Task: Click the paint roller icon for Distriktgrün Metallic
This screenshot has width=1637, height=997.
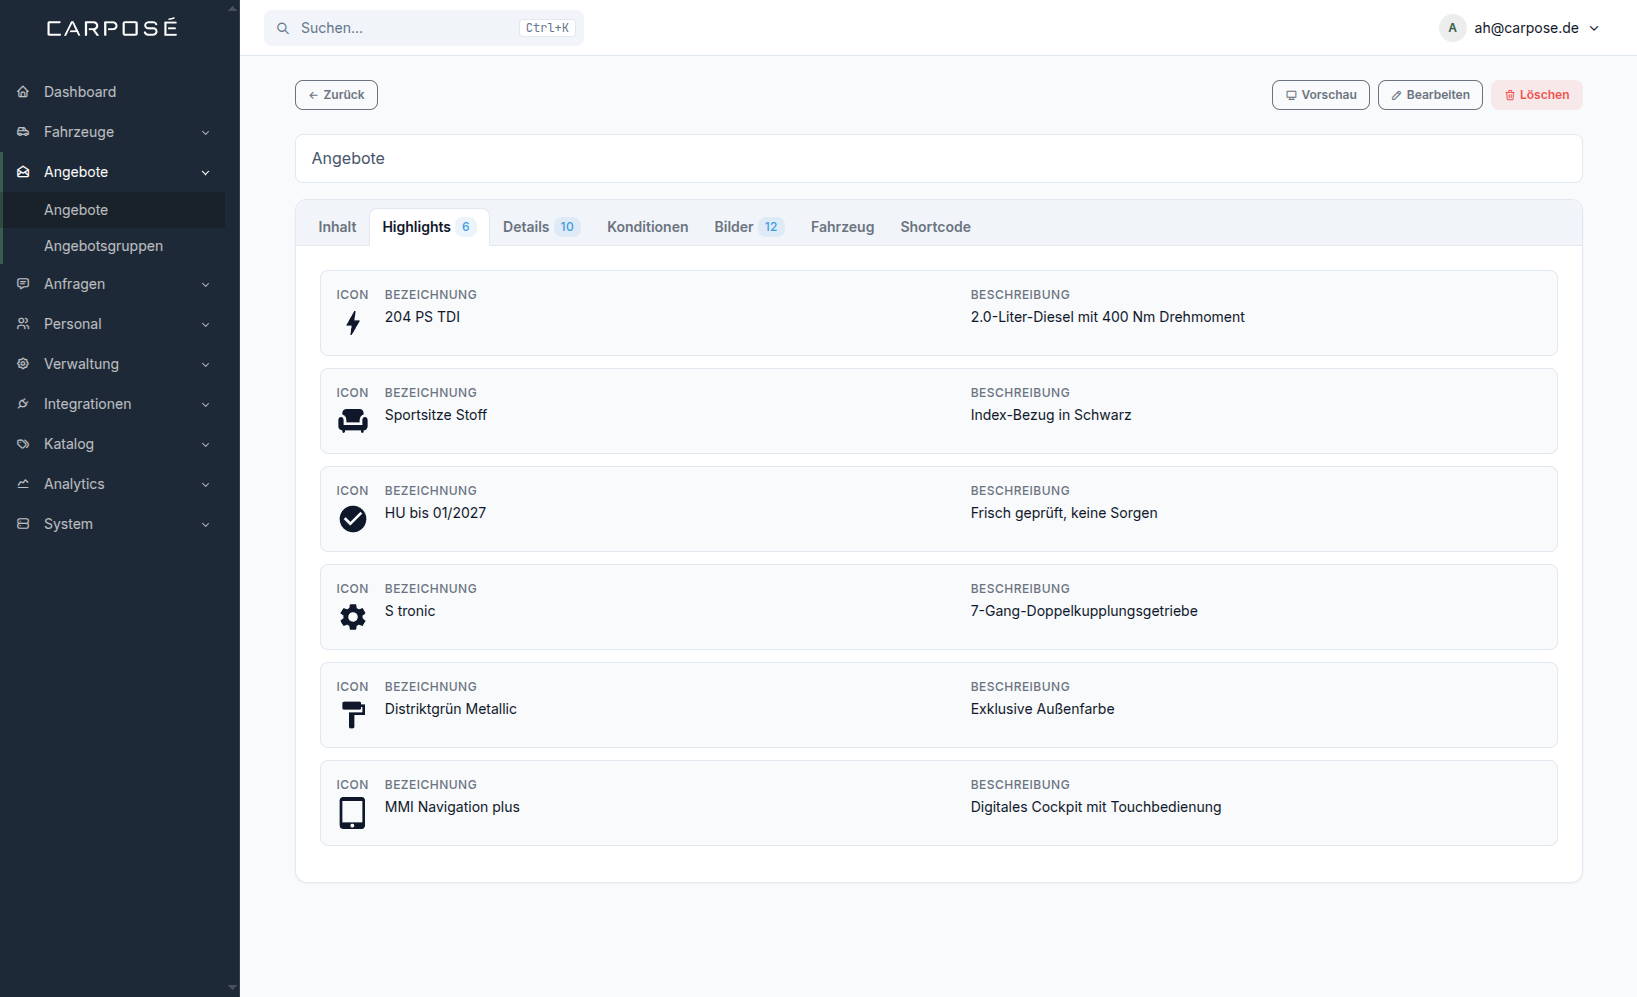Action: [353, 715]
